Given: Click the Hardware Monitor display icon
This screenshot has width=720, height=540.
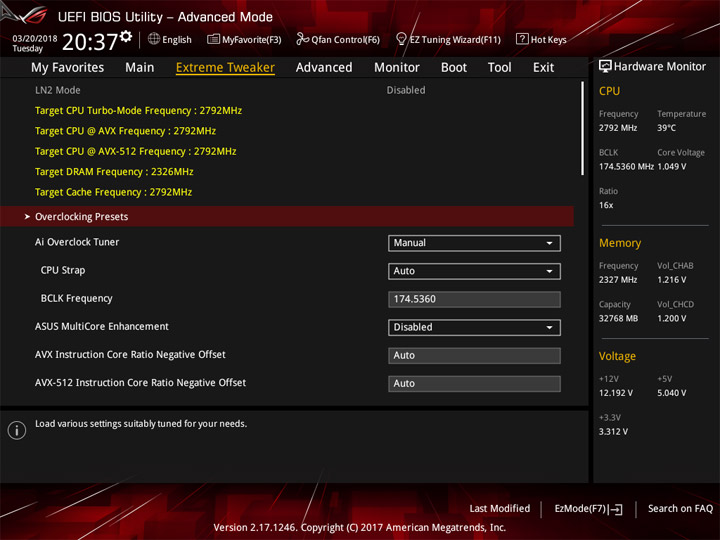Looking at the screenshot, I should pos(605,67).
